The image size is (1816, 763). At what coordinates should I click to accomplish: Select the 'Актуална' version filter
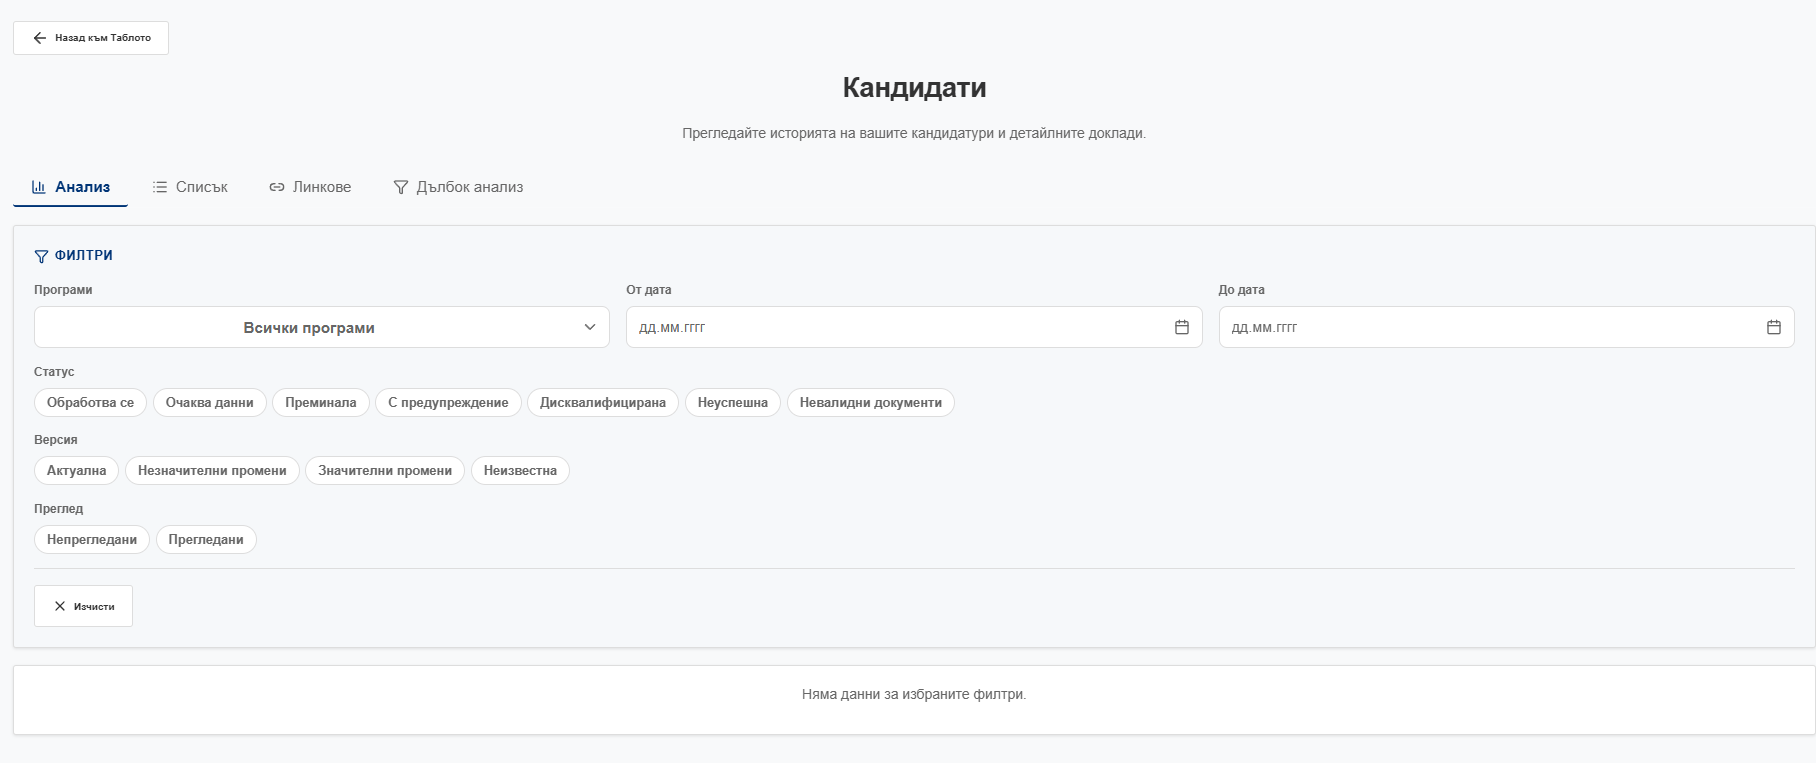click(77, 471)
